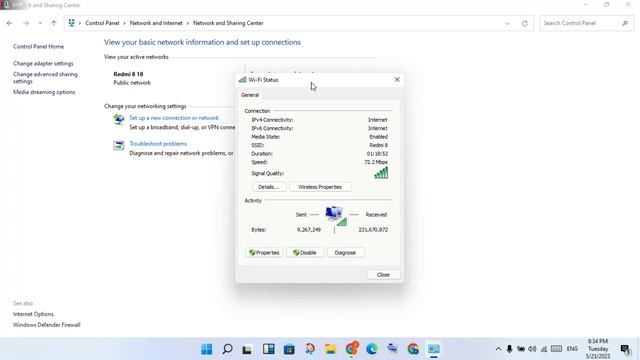
Task: Select Network and Internet breadcrumb
Action: point(156,23)
